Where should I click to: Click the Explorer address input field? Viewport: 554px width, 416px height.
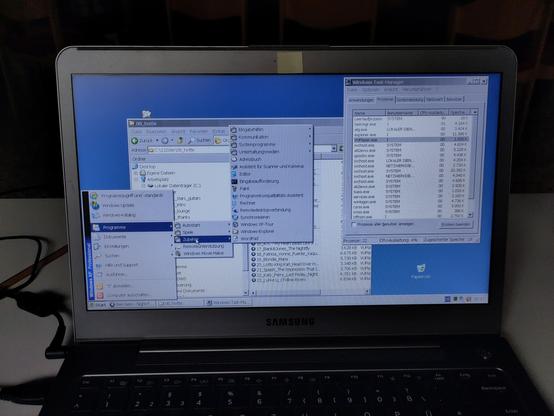pos(240,150)
